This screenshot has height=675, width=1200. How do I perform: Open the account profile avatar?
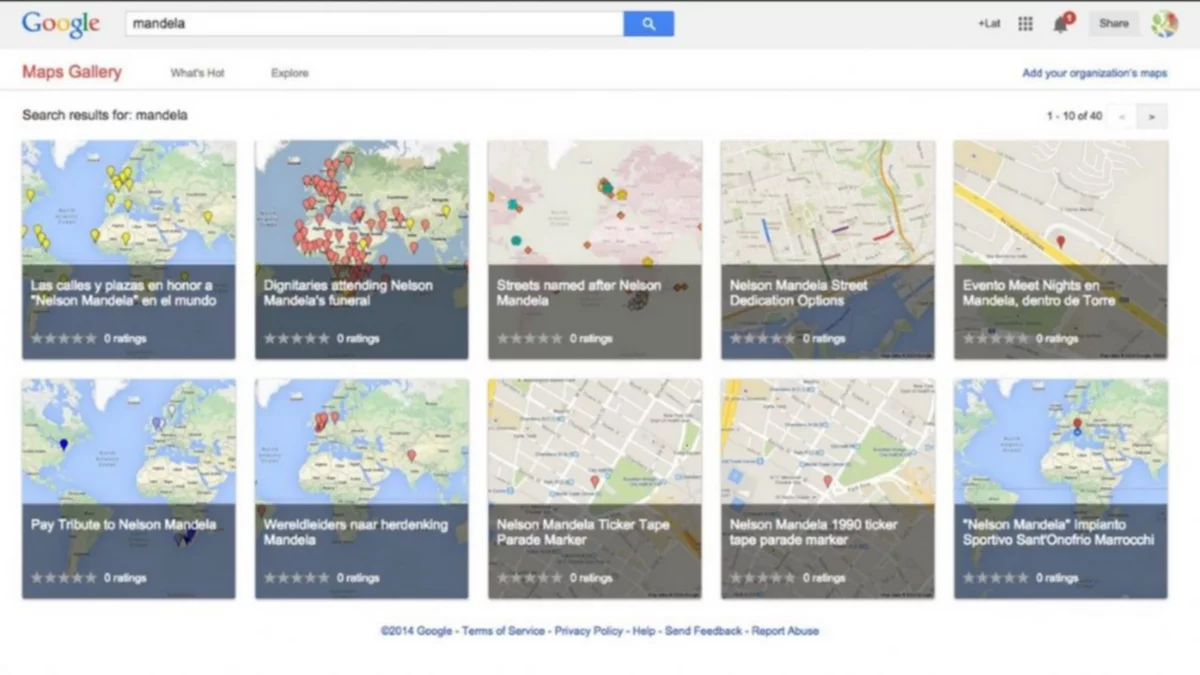click(x=1164, y=24)
